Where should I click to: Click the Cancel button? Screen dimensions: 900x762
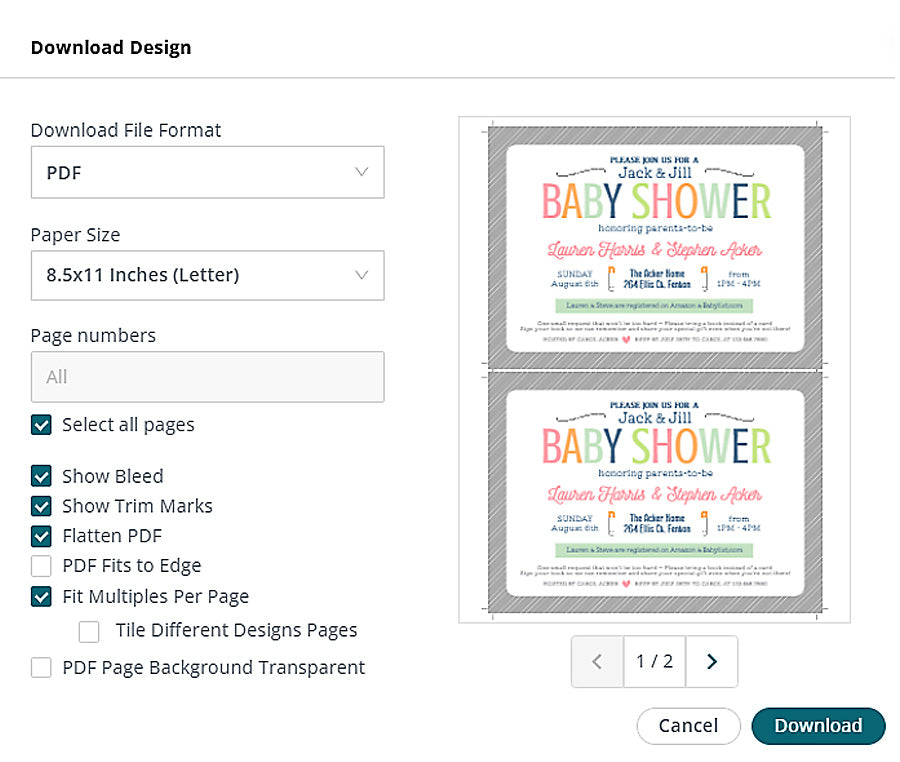tap(688, 726)
